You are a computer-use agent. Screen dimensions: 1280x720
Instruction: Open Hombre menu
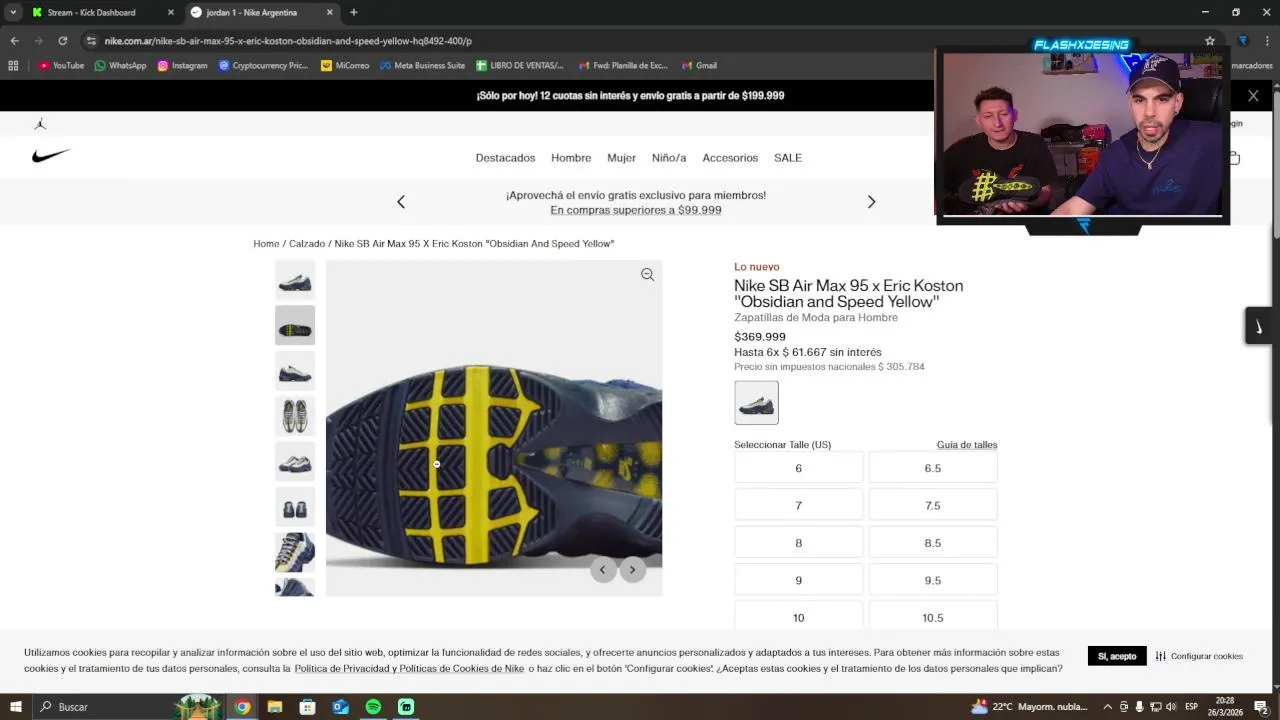[571, 158]
